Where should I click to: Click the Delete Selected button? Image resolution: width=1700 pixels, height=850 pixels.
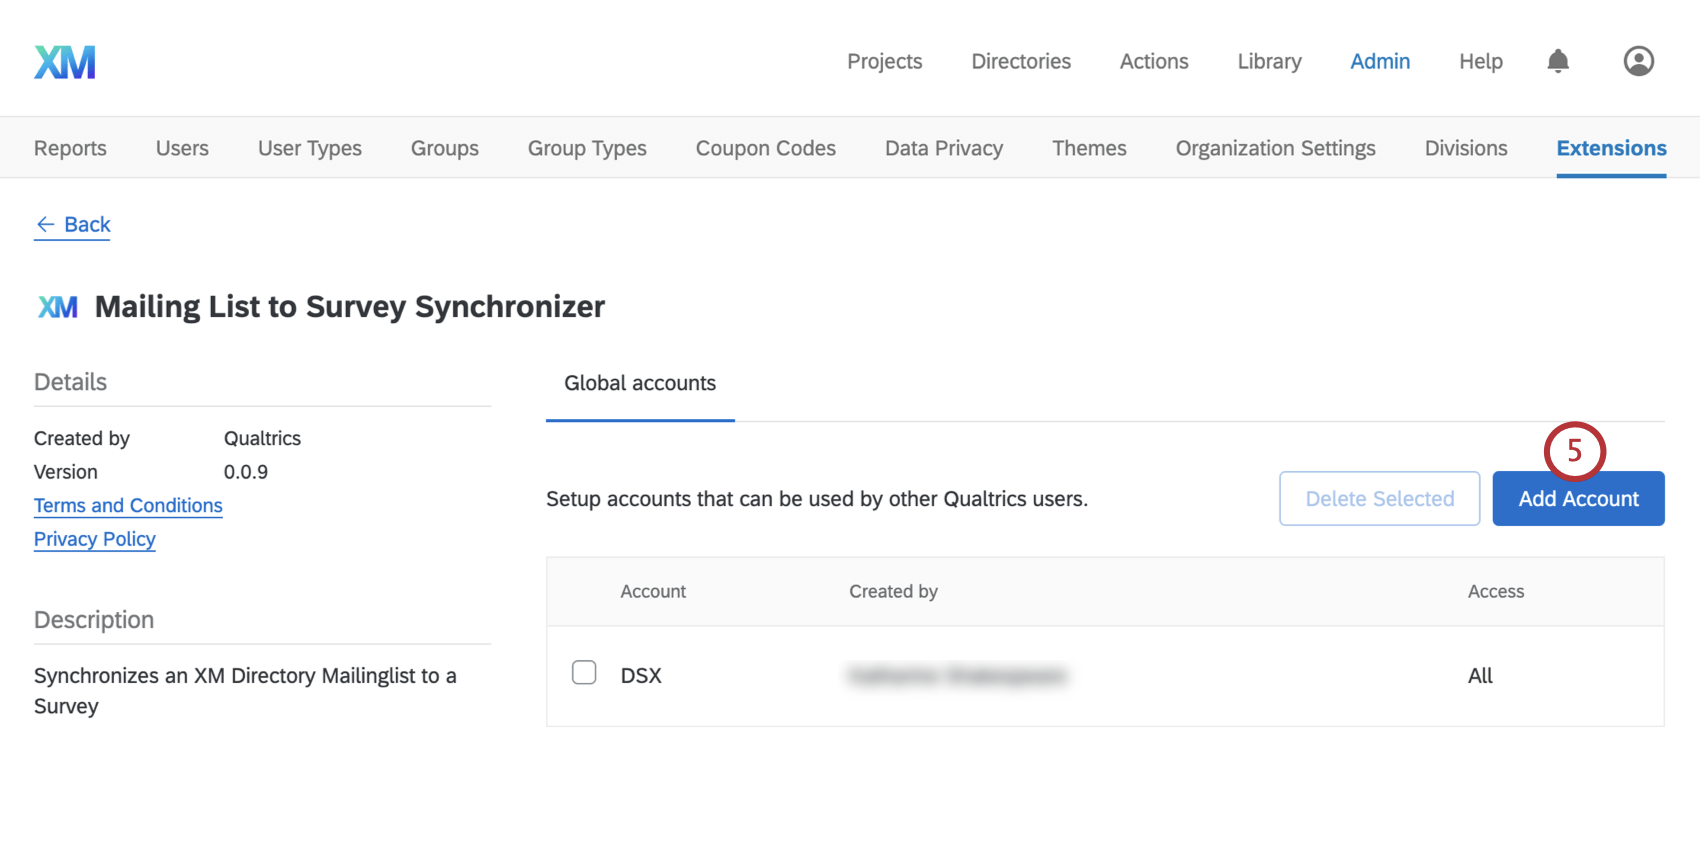pyautogui.click(x=1380, y=499)
